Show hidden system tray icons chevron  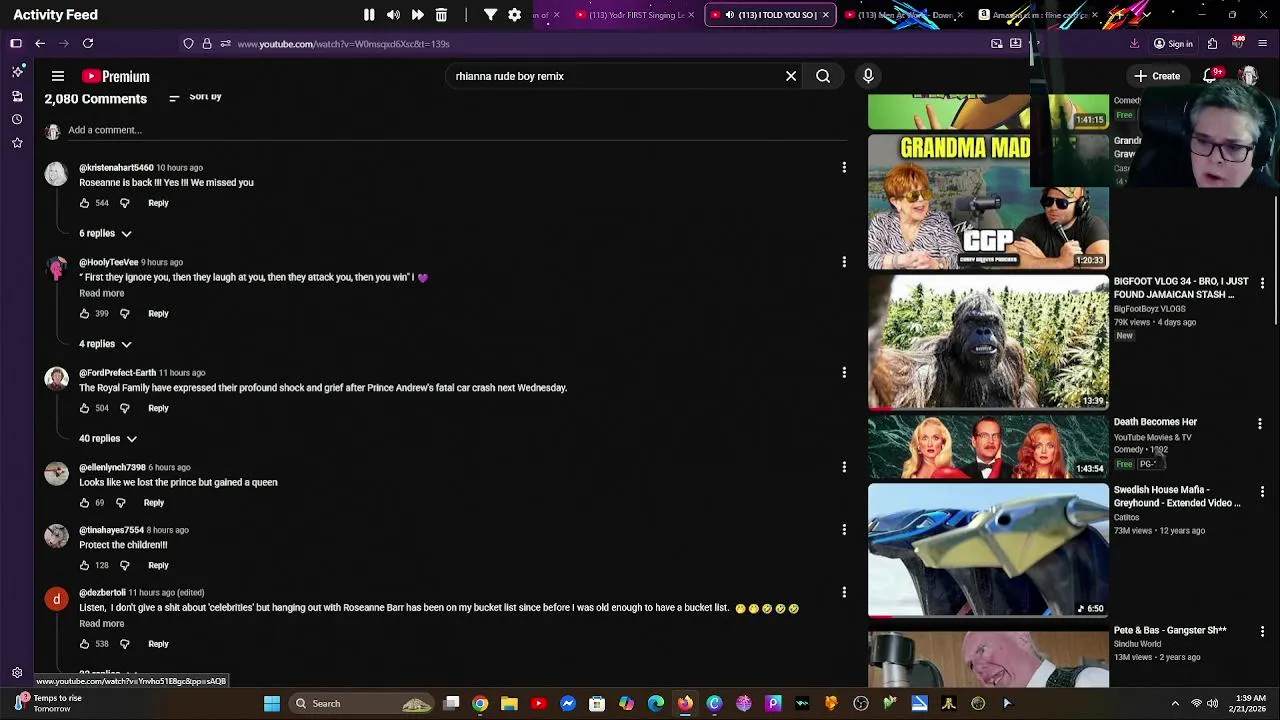(x=1175, y=704)
